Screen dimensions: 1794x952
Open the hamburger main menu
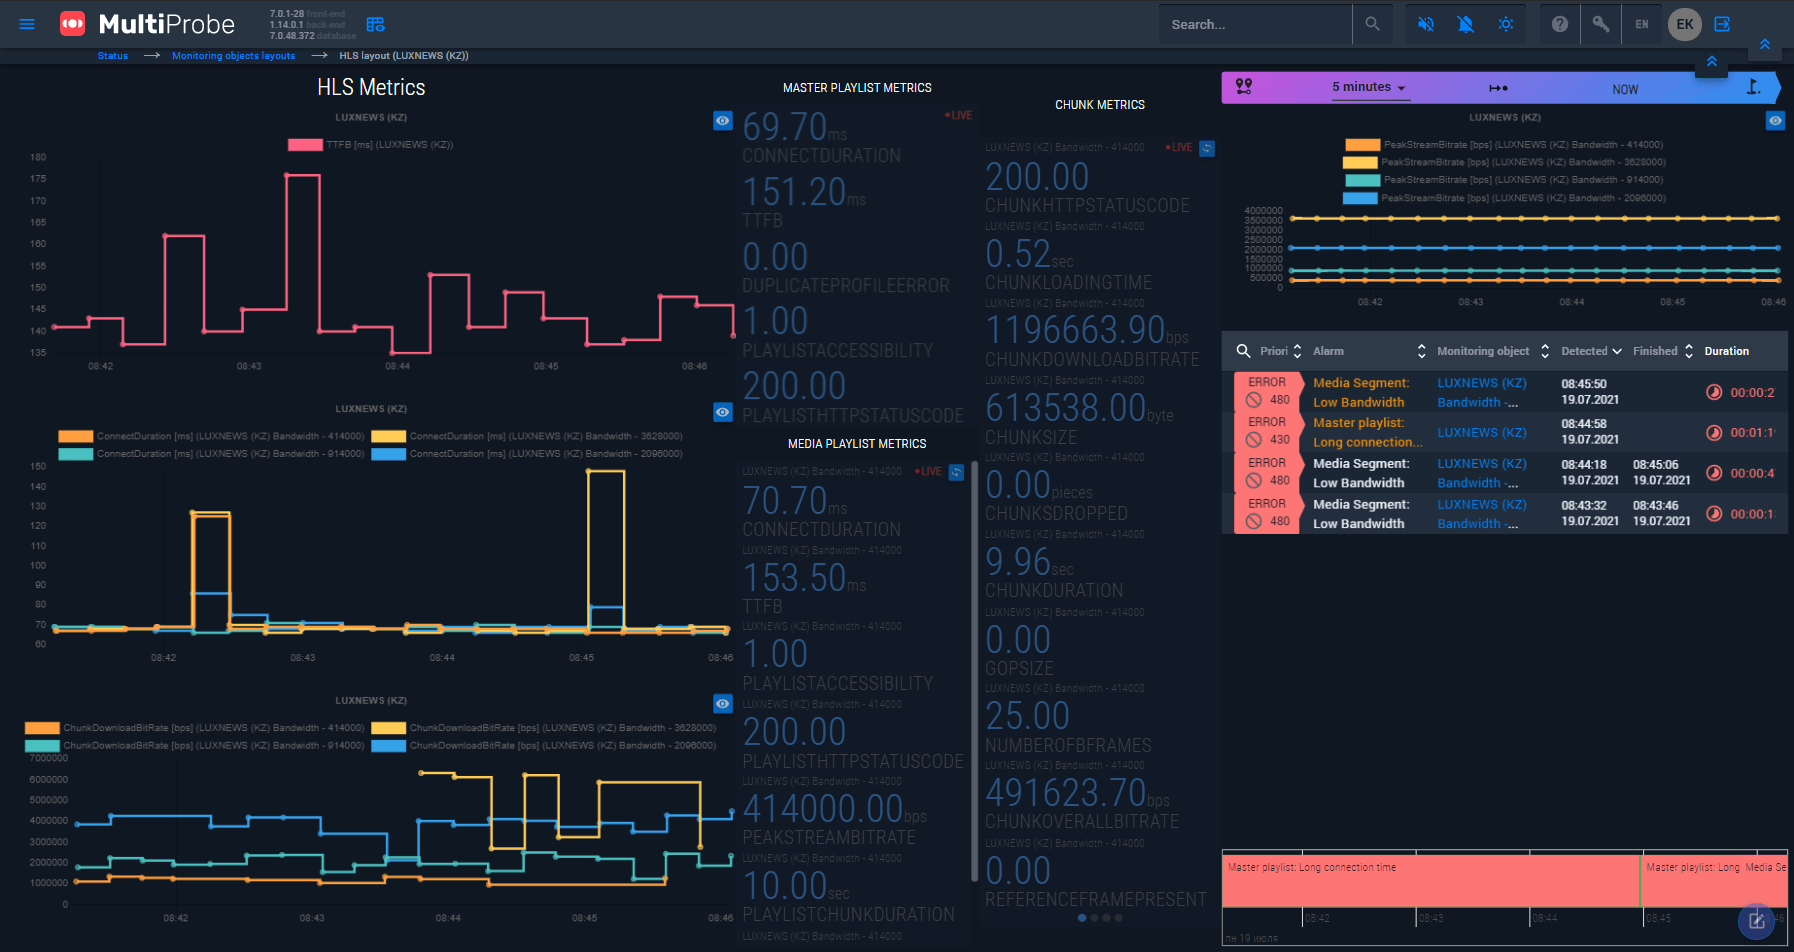click(x=27, y=24)
